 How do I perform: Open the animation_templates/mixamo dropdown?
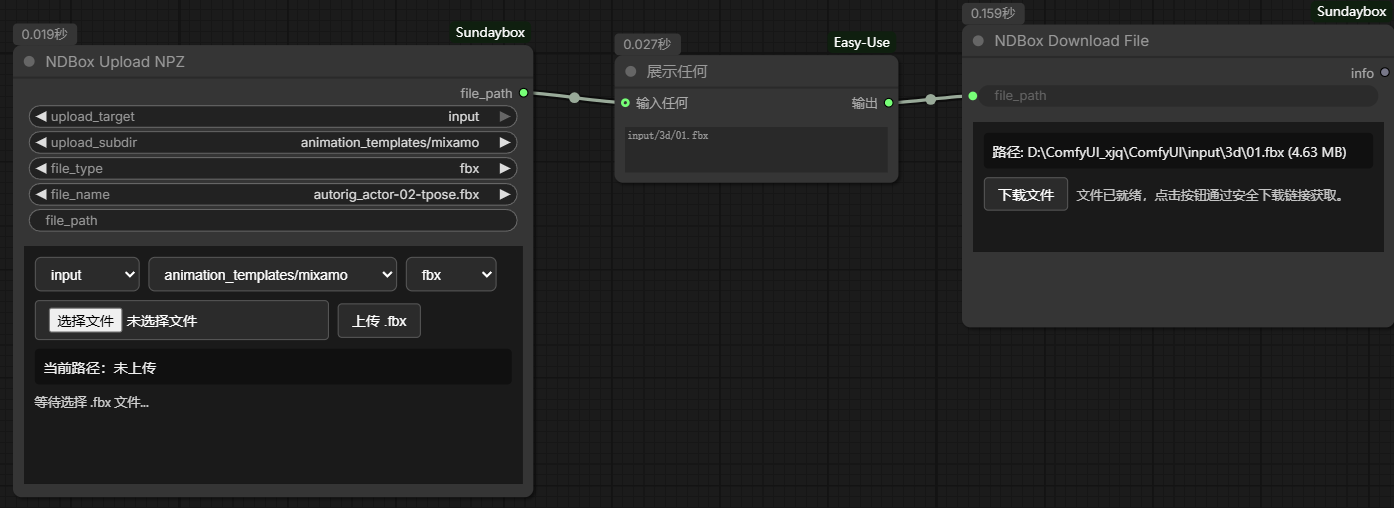coord(272,275)
